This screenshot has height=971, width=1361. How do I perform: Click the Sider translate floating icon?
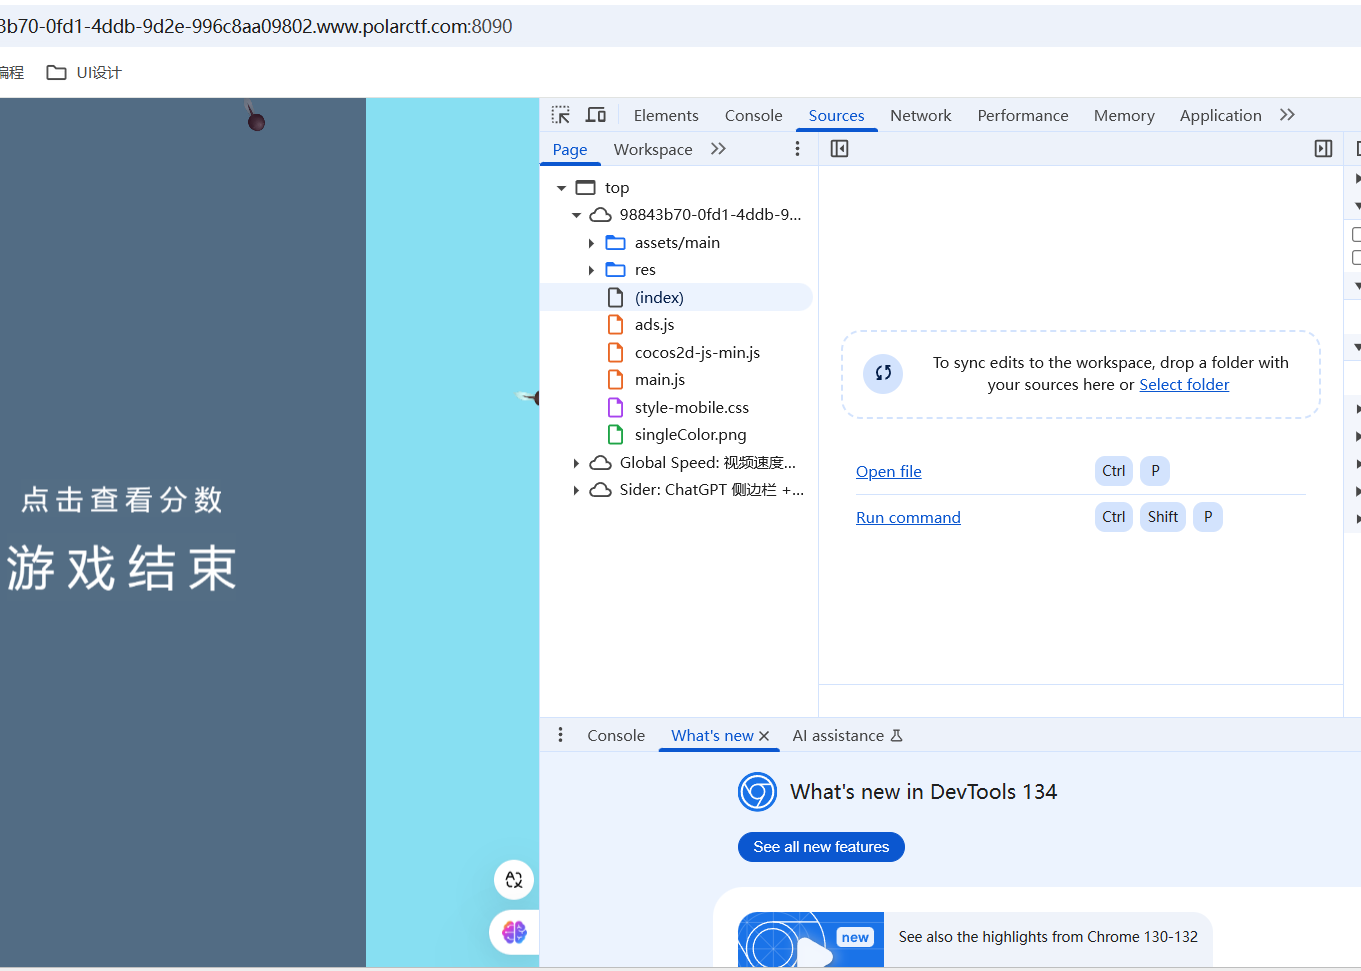tap(514, 880)
